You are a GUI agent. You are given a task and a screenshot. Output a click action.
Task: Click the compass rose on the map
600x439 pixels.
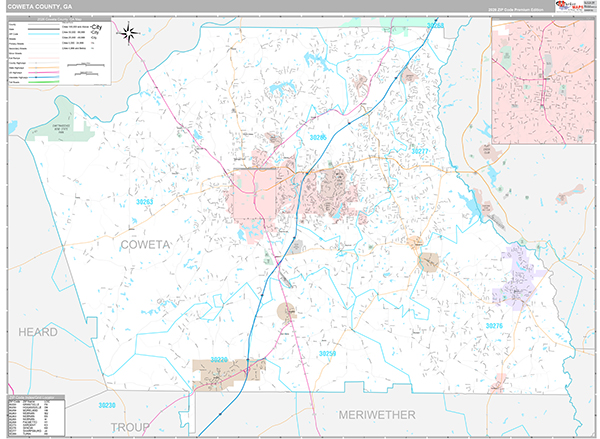(129, 32)
